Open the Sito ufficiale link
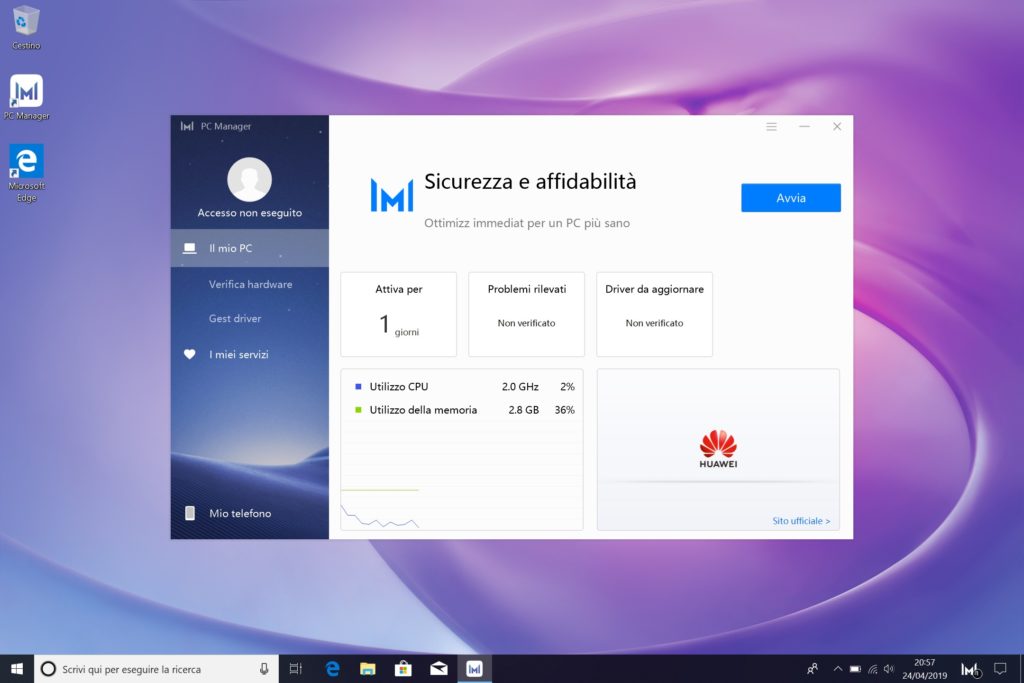The width and height of the screenshot is (1024, 683). [801, 521]
